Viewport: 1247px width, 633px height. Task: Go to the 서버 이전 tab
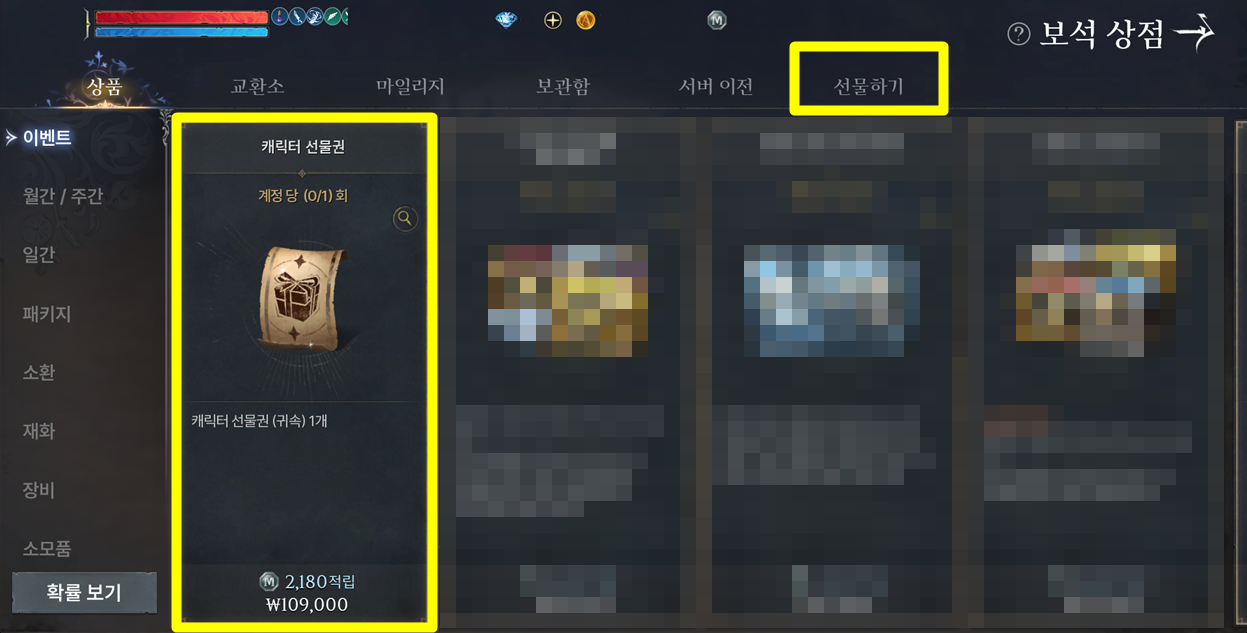716,86
